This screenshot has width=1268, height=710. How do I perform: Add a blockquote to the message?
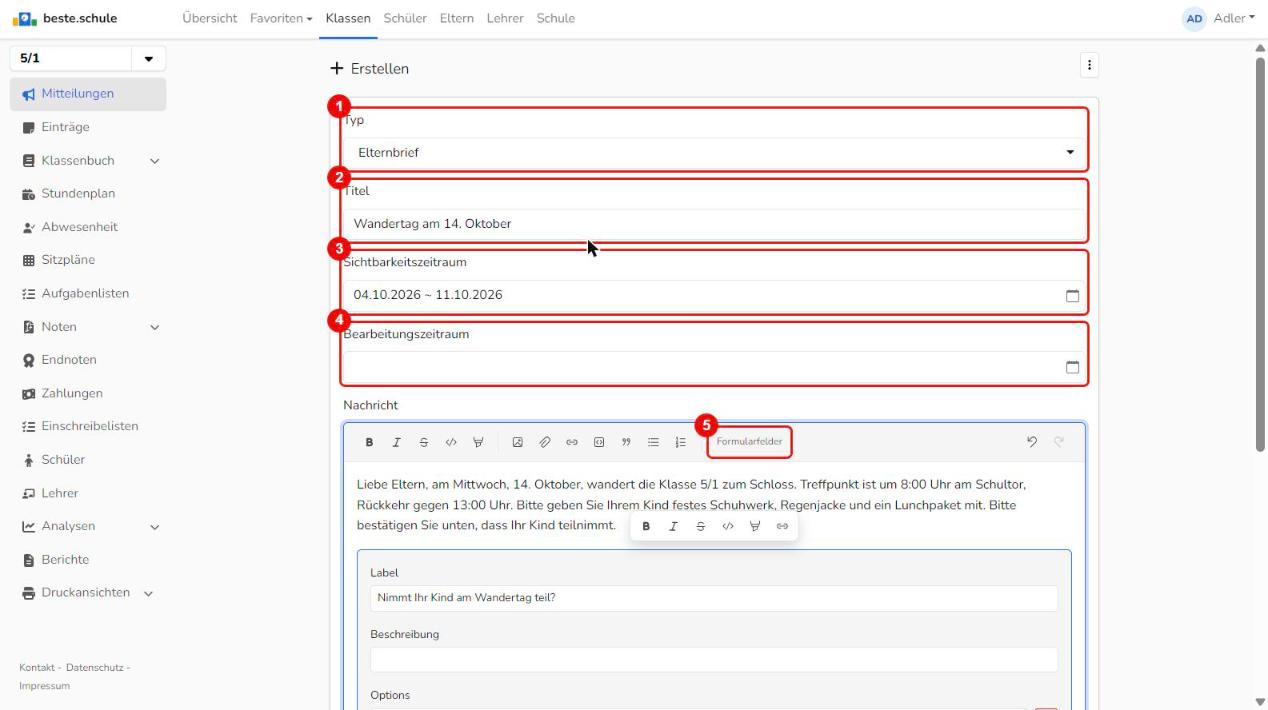point(626,442)
